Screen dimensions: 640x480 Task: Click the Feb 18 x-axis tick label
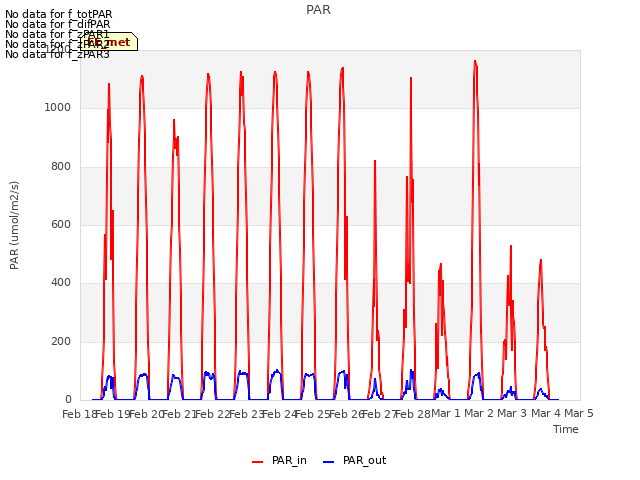pyautogui.click(x=79, y=414)
